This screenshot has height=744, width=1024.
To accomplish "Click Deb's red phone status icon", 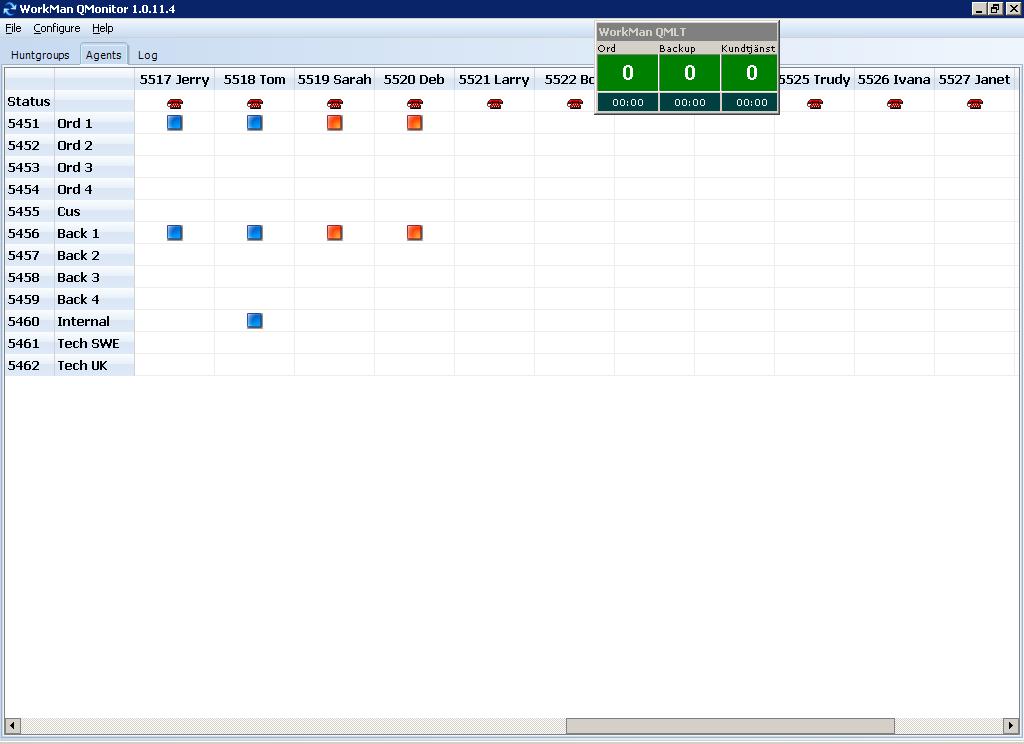I will [x=415, y=103].
